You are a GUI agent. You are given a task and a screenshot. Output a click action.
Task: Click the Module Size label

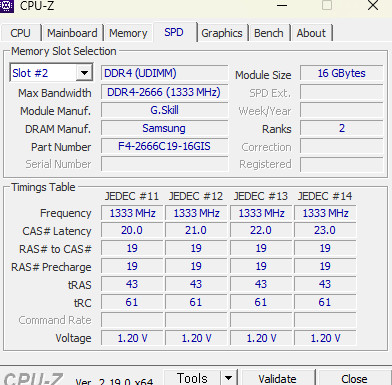[263, 75]
